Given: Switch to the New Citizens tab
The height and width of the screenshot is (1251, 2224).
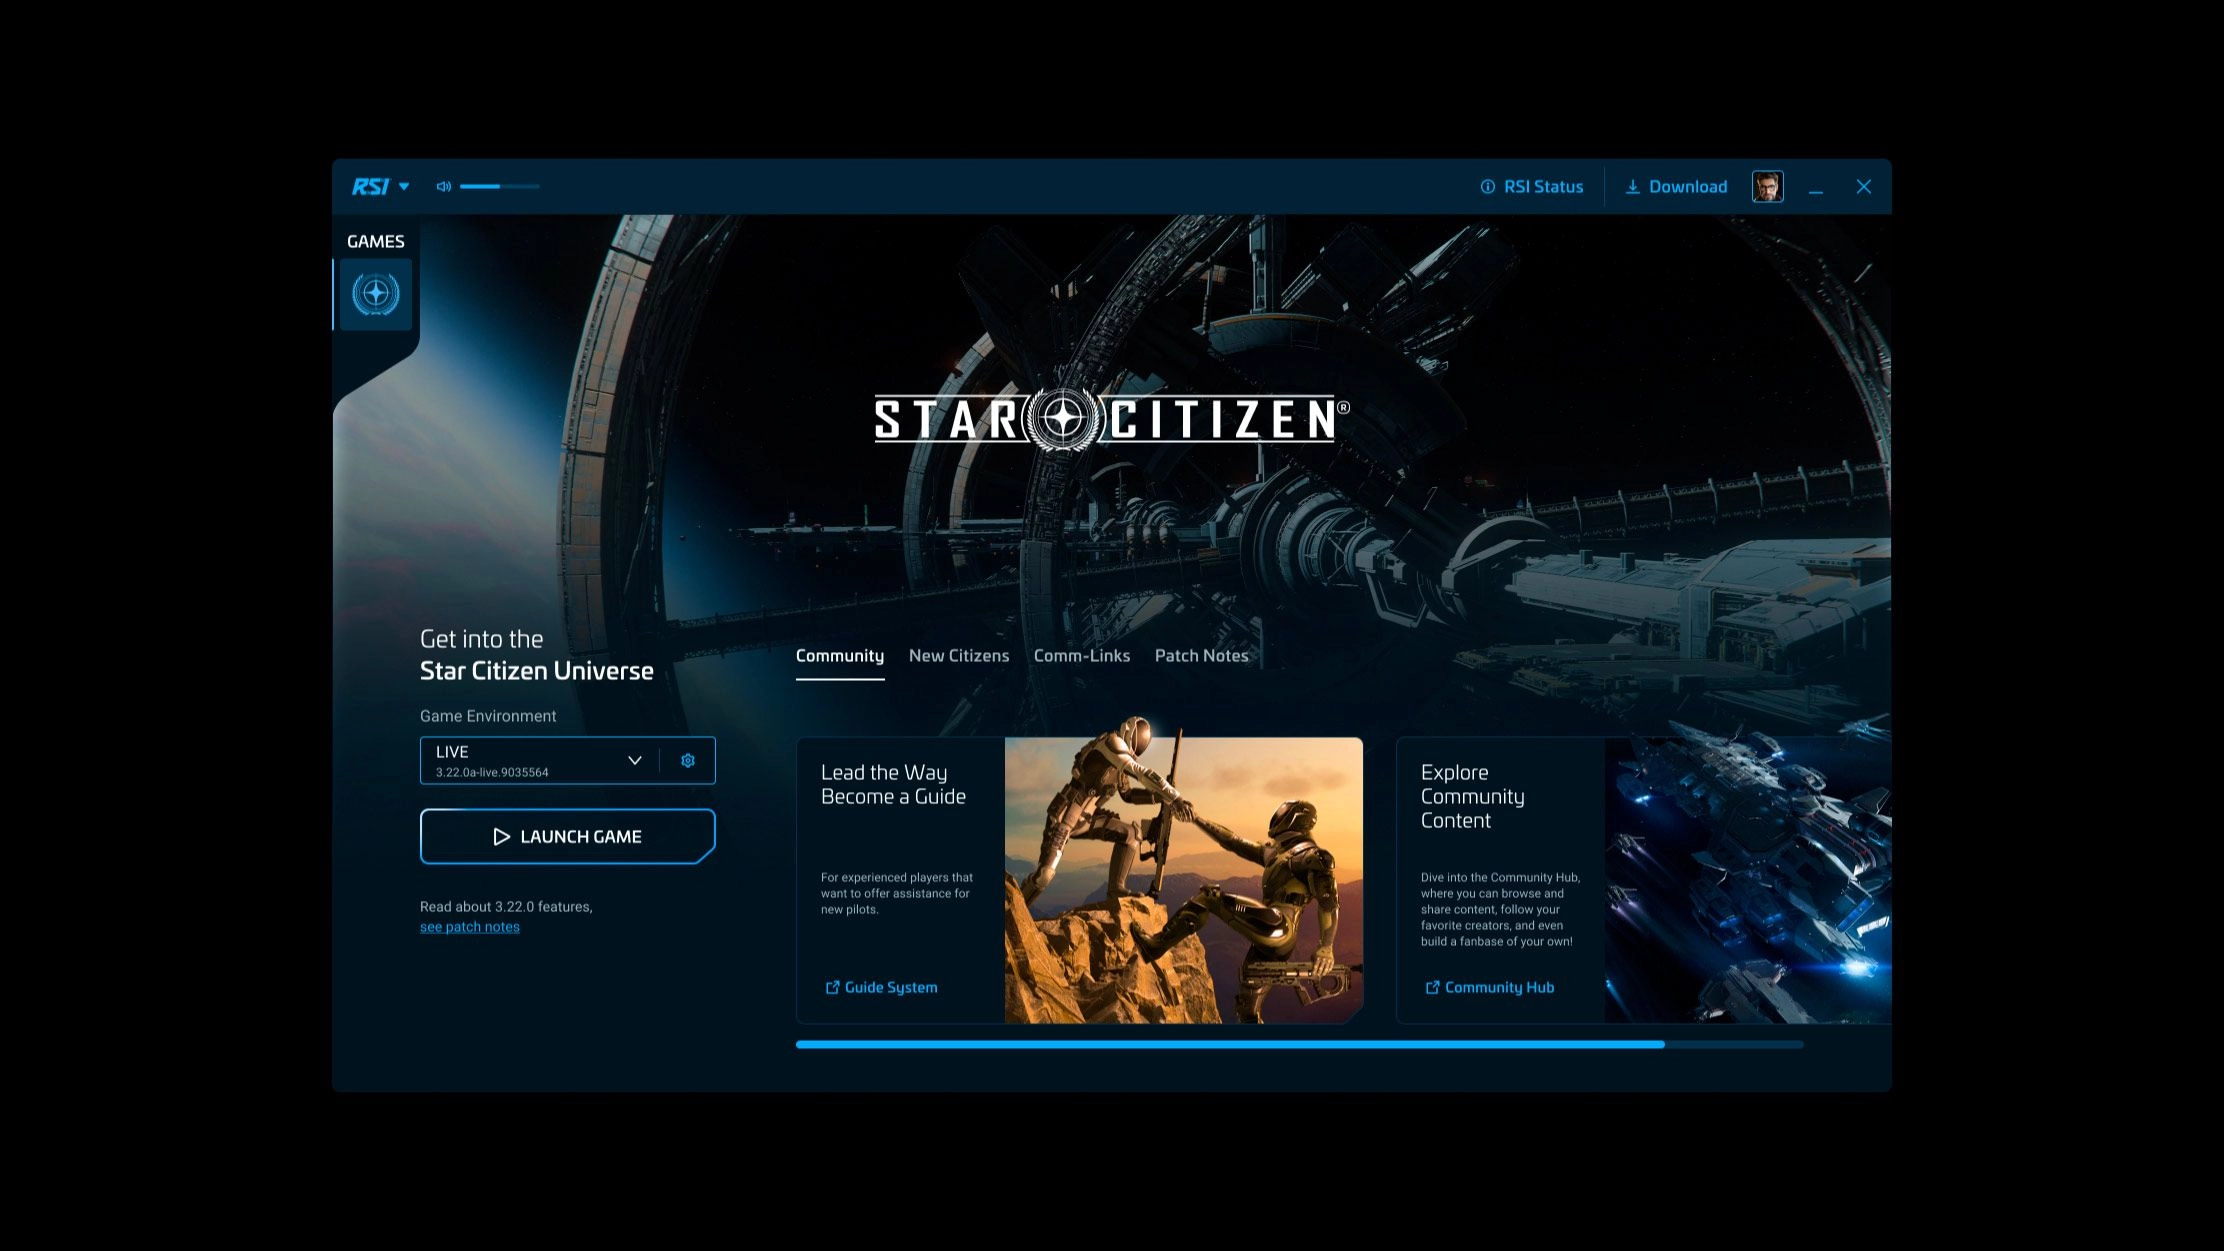Looking at the screenshot, I should pyautogui.click(x=958, y=656).
